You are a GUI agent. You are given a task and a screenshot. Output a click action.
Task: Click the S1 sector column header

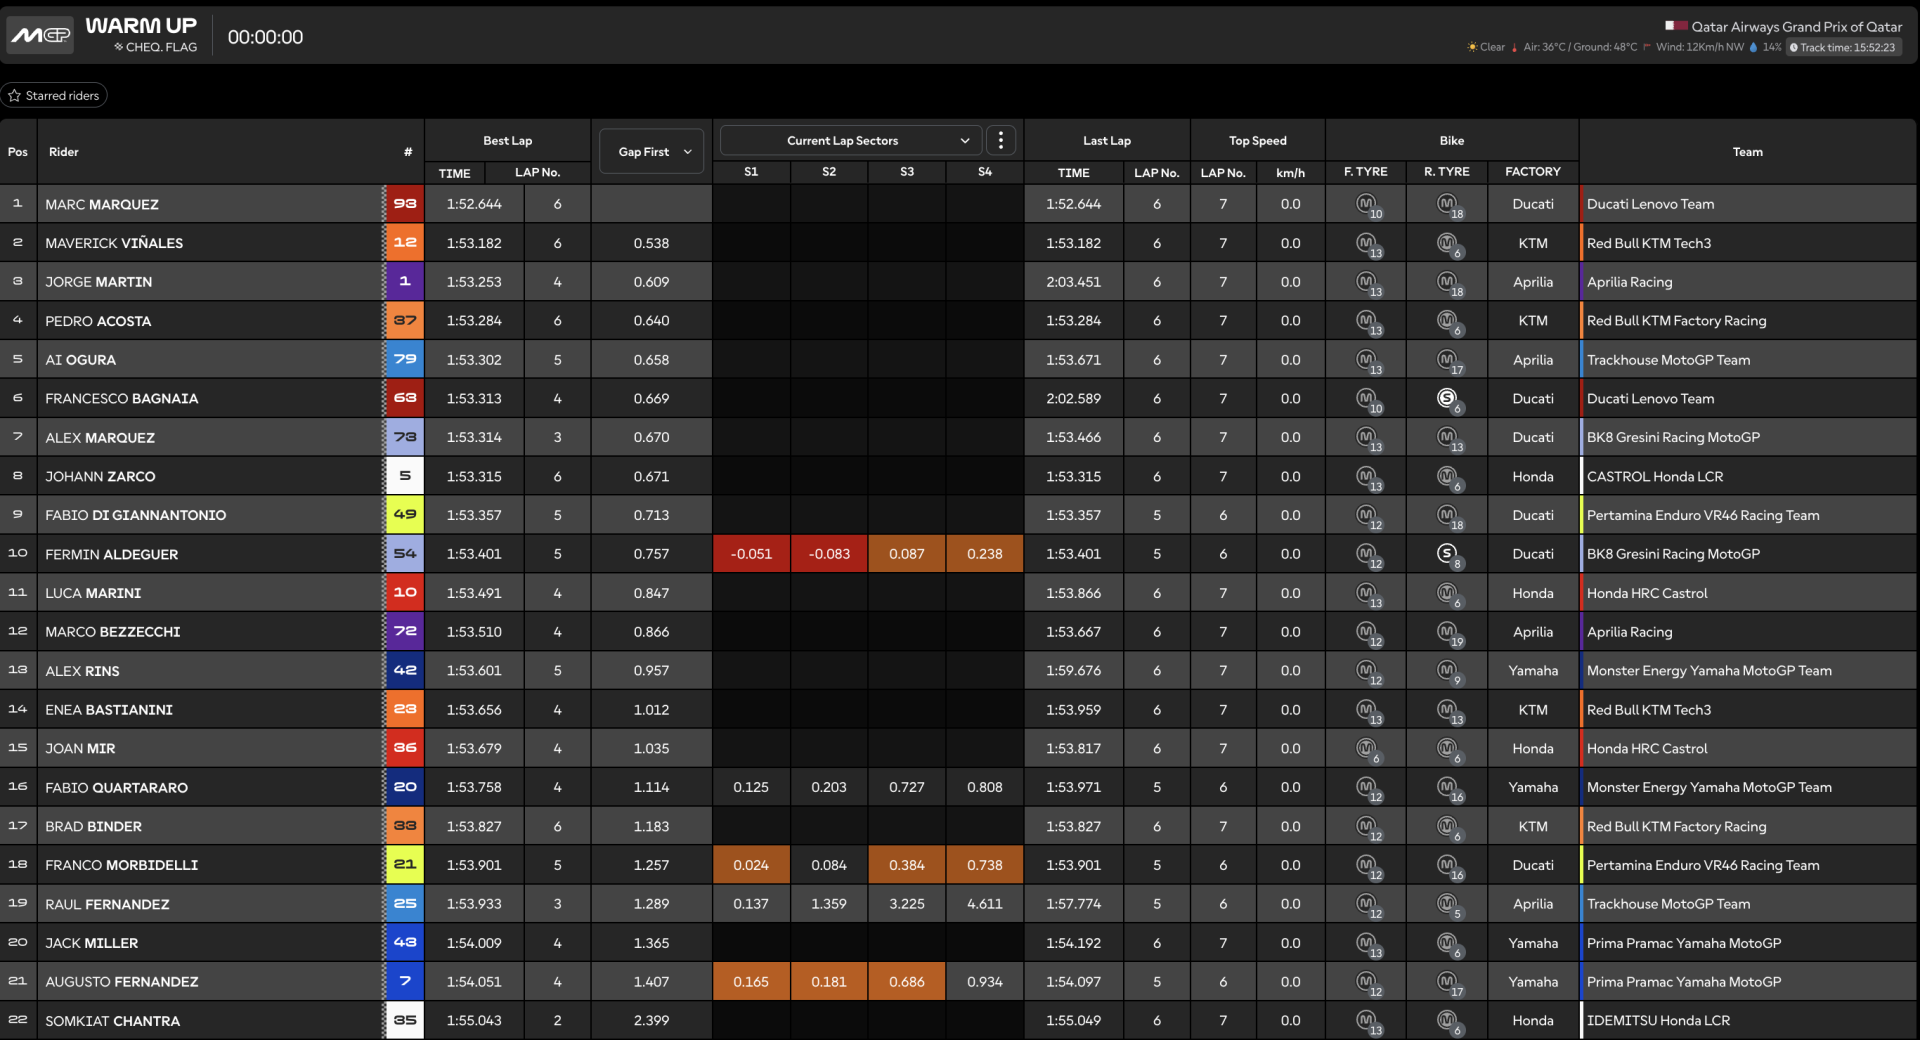coord(751,172)
